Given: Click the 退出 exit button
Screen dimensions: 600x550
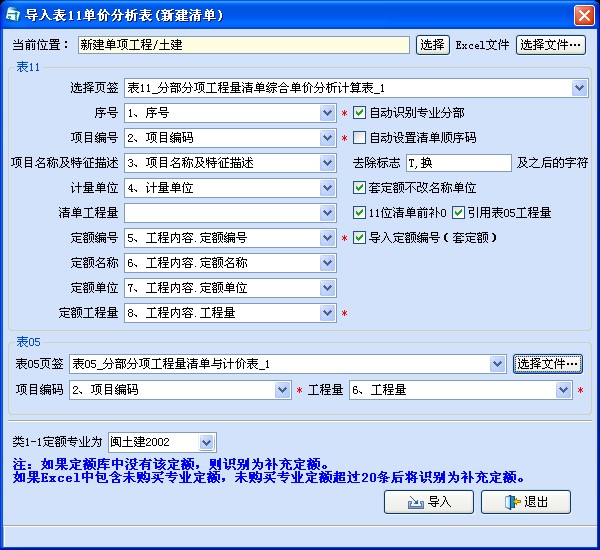Looking at the screenshot, I should [526, 502].
